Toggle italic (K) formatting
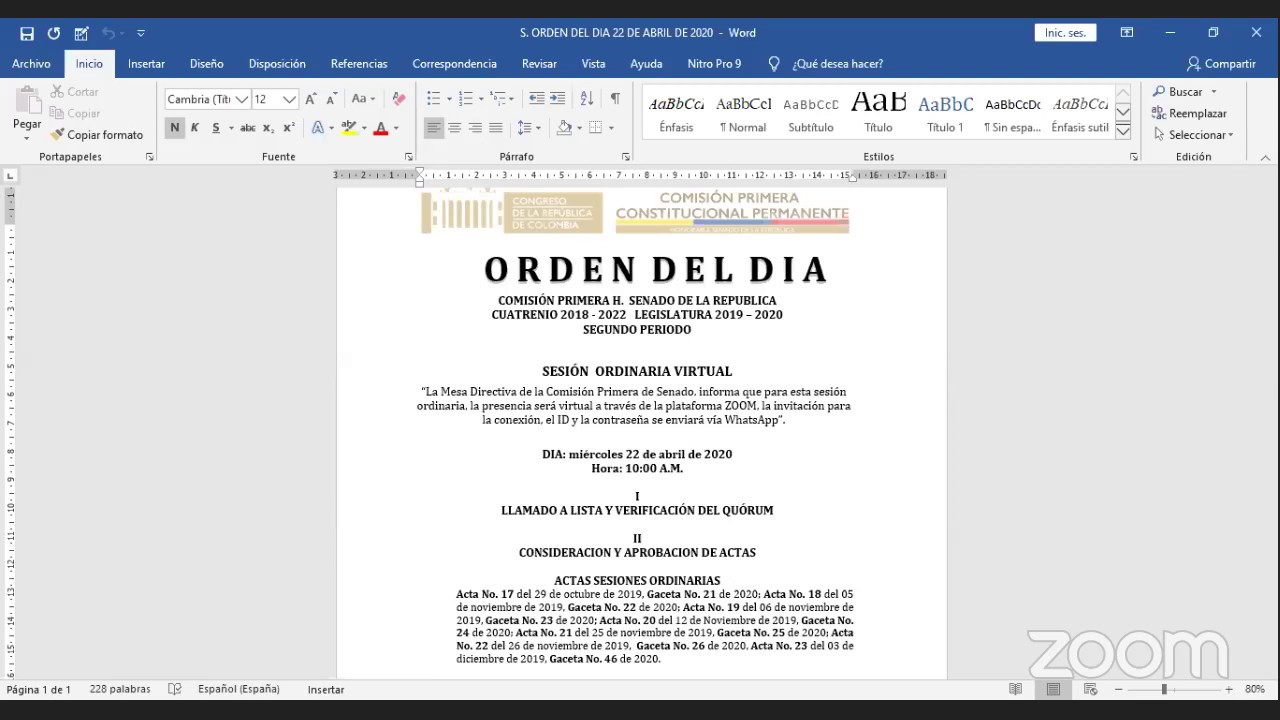Screen dimensions: 1280x720 click(195, 128)
